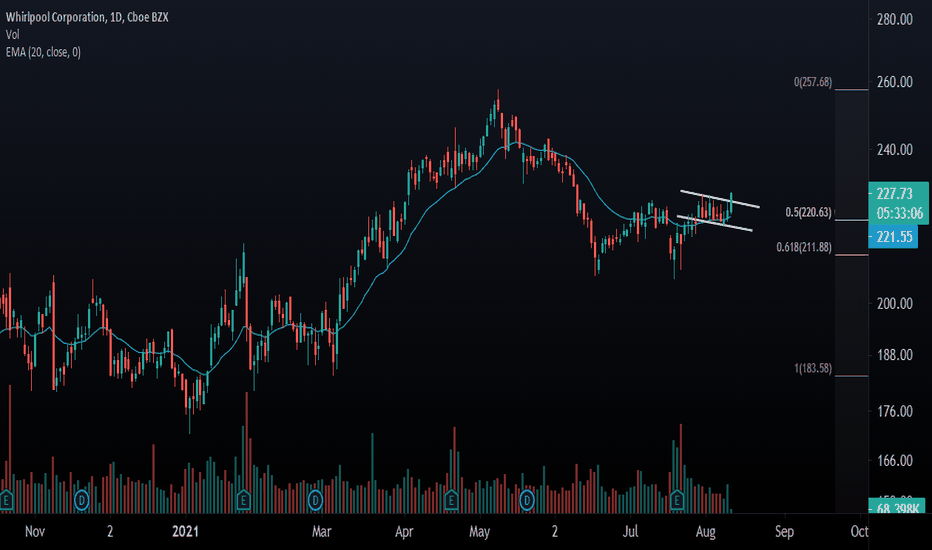
Task: Click the 2021 label on time axis
Action: (x=185, y=532)
